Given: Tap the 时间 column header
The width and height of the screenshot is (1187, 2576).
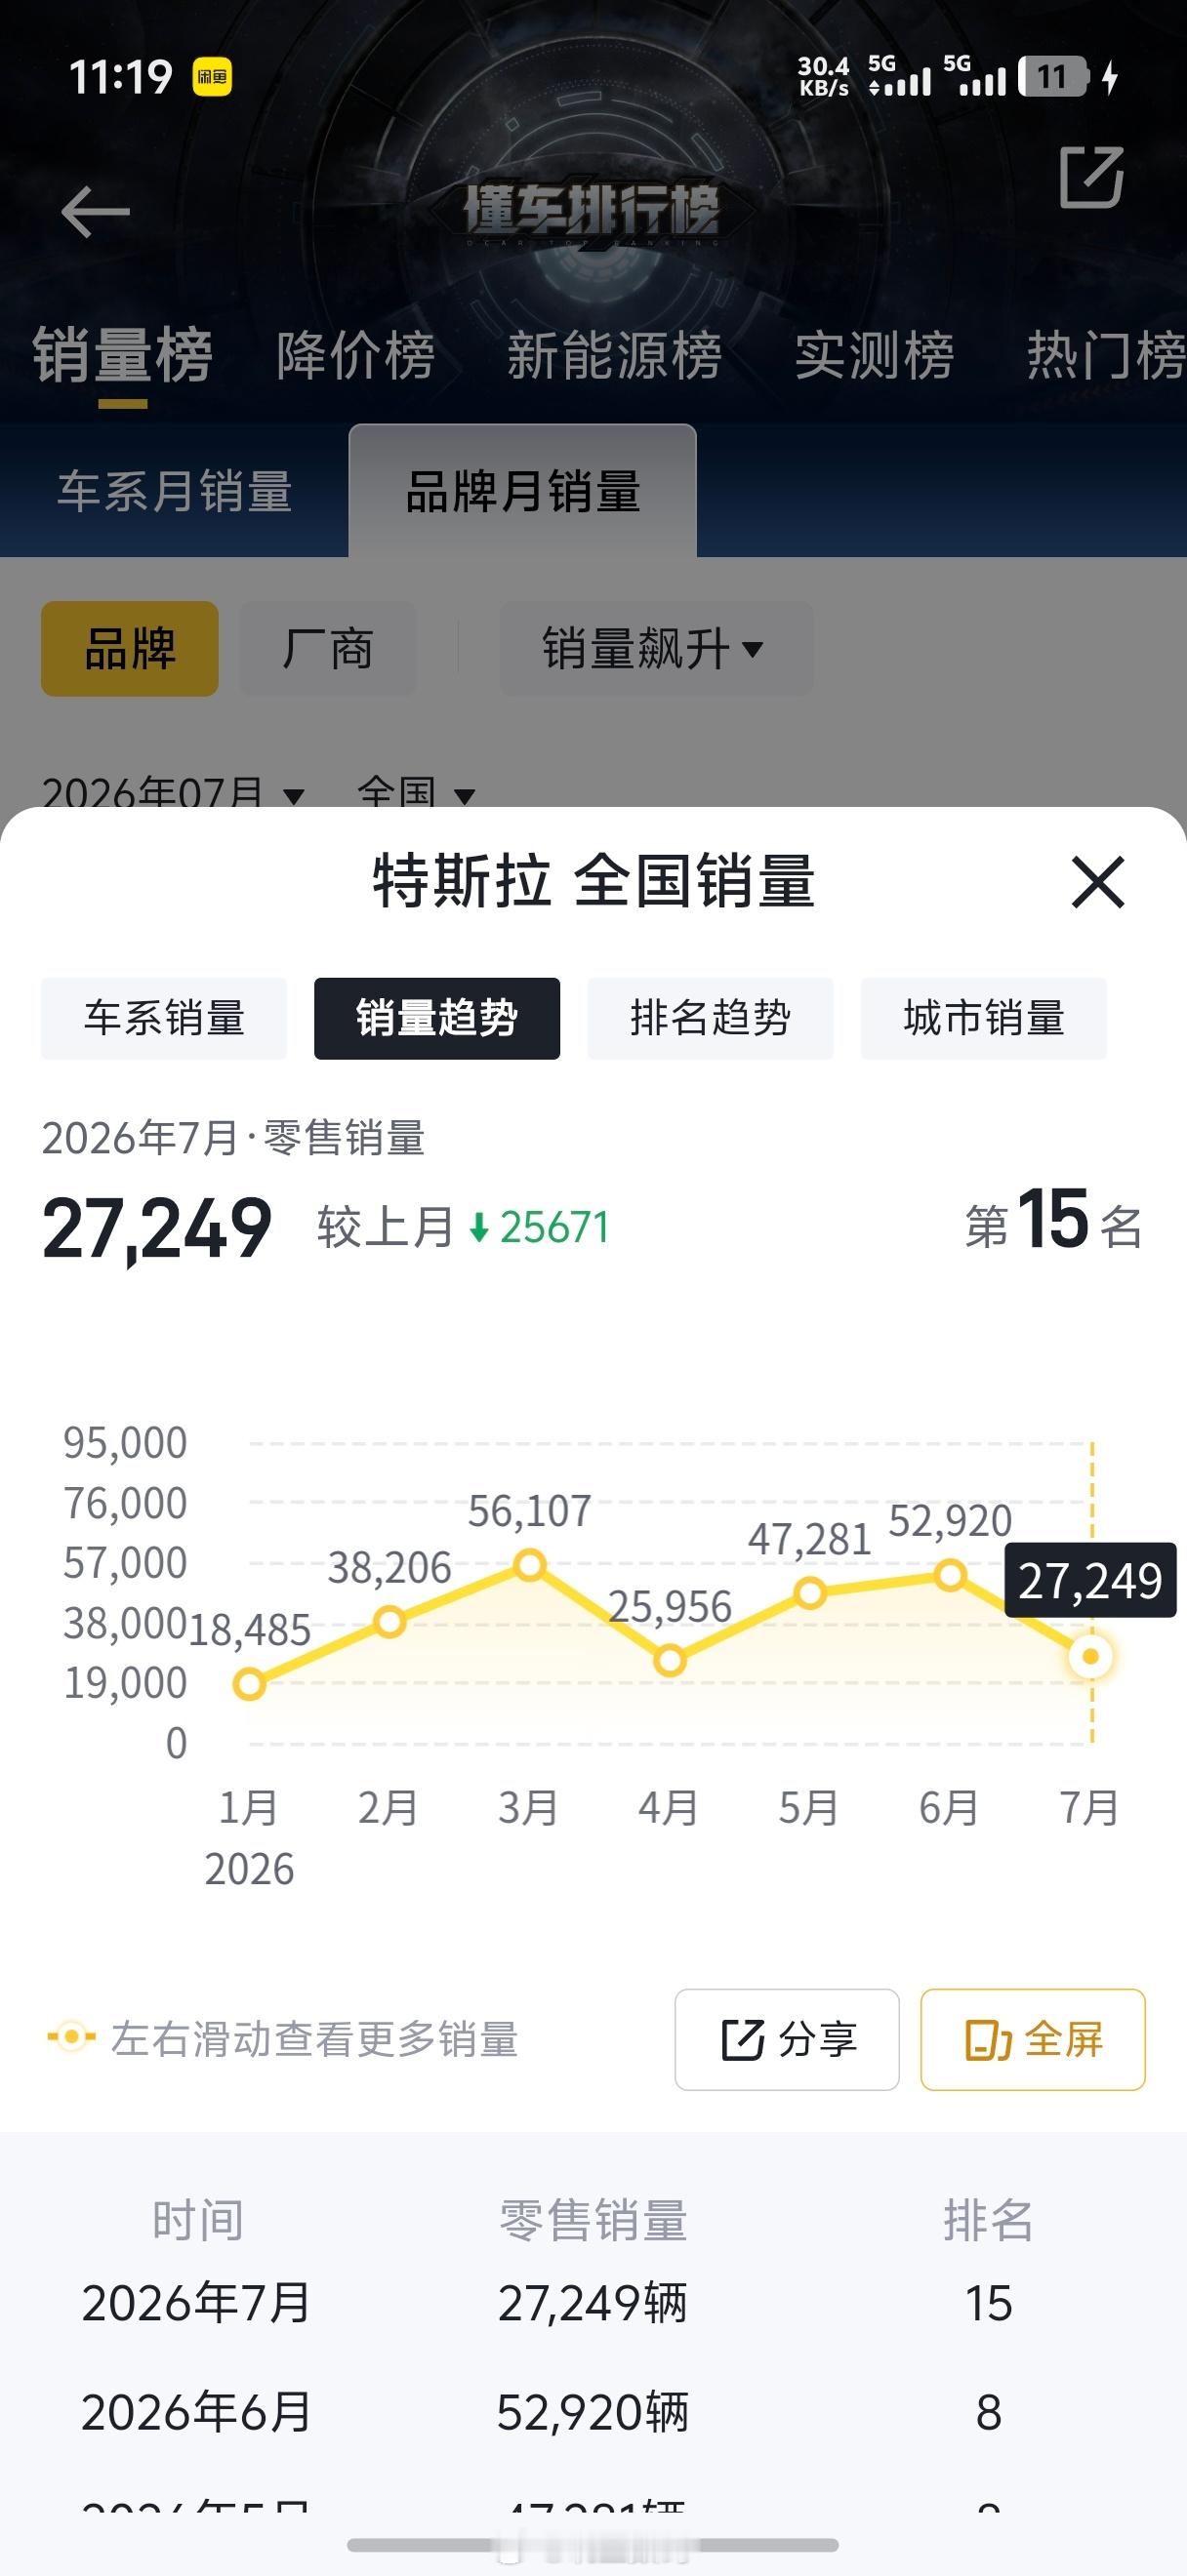Looking at the screenshot, I should point(197,2219).
